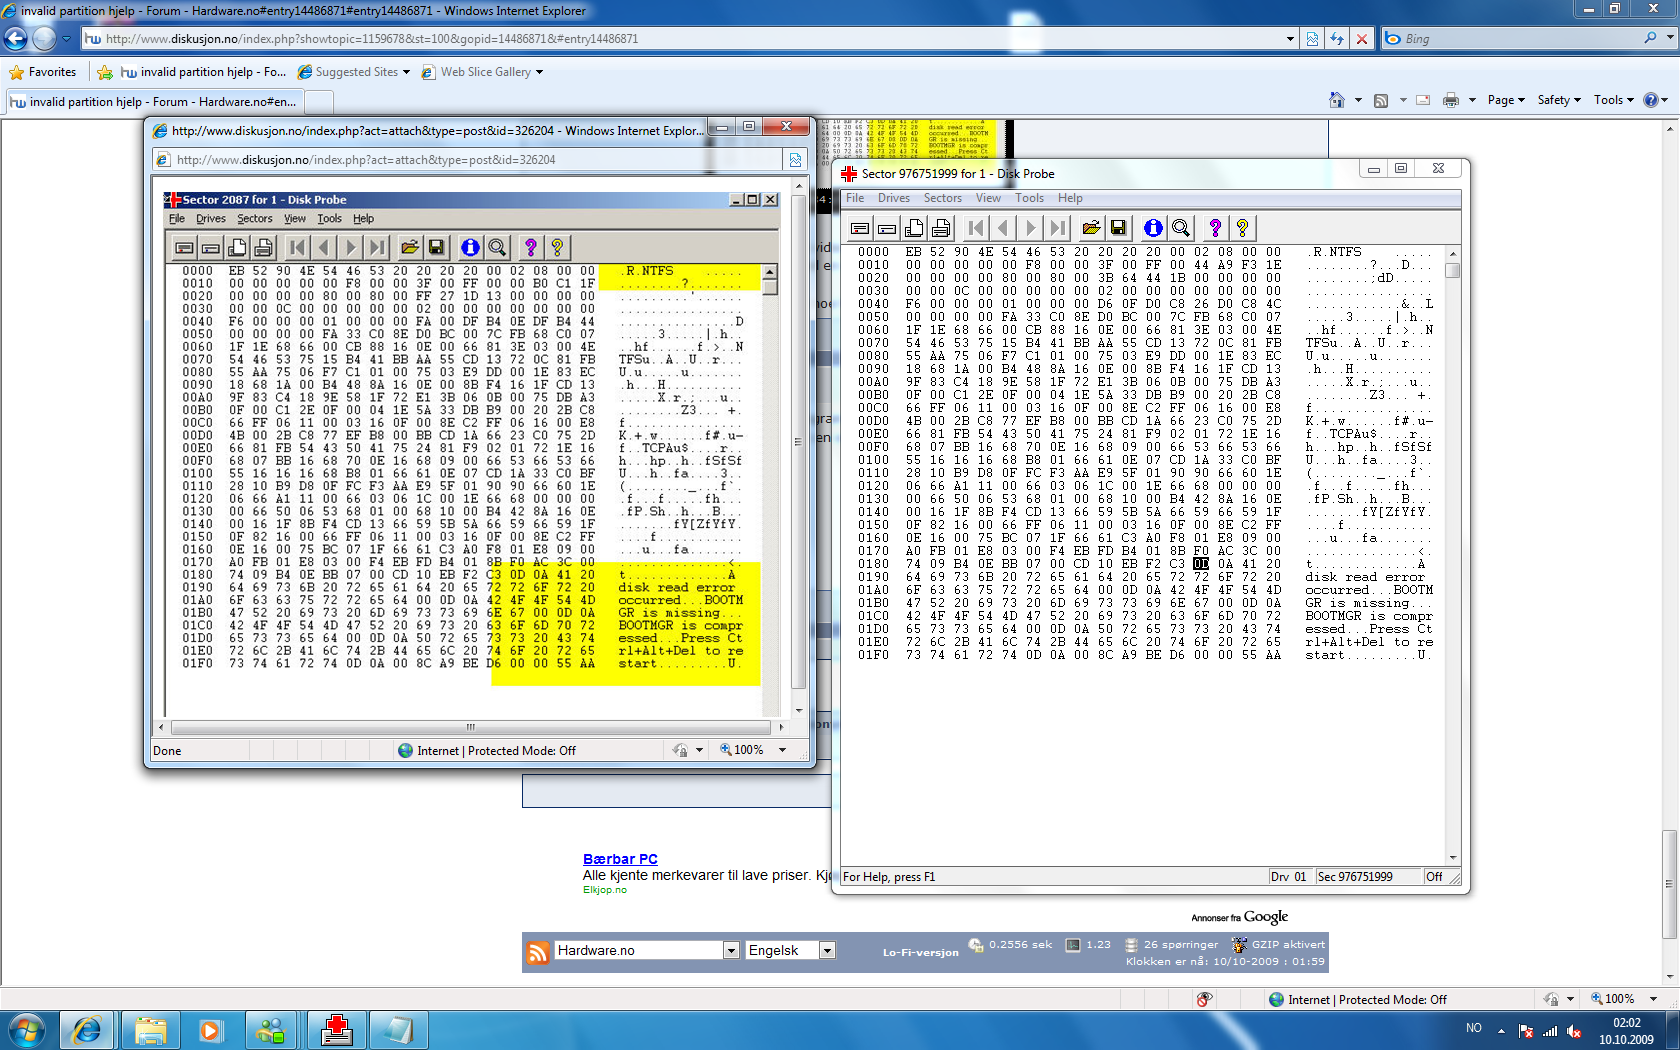The image size is (1680, 1050).
Task: Click horizontal scrollbar of popup IE window
Action: [x=470, y=727]
